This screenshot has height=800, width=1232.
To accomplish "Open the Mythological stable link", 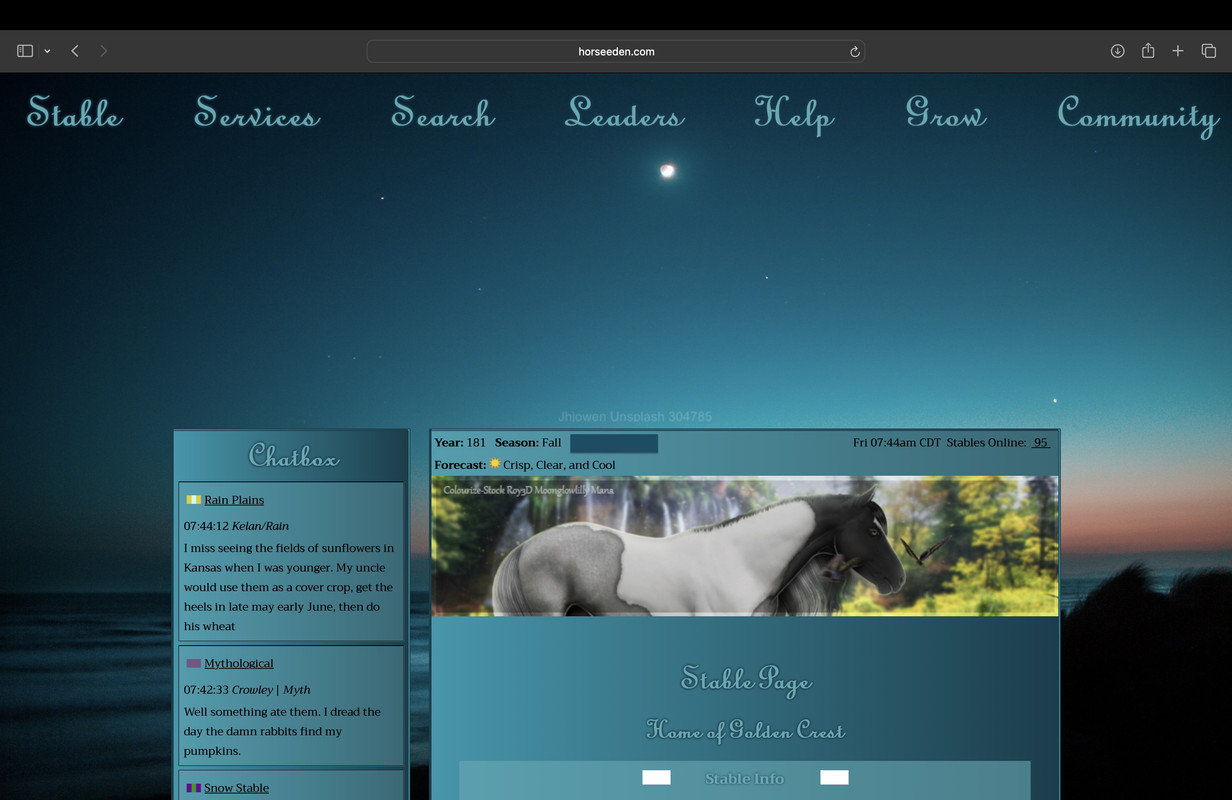I will point(239,663).
